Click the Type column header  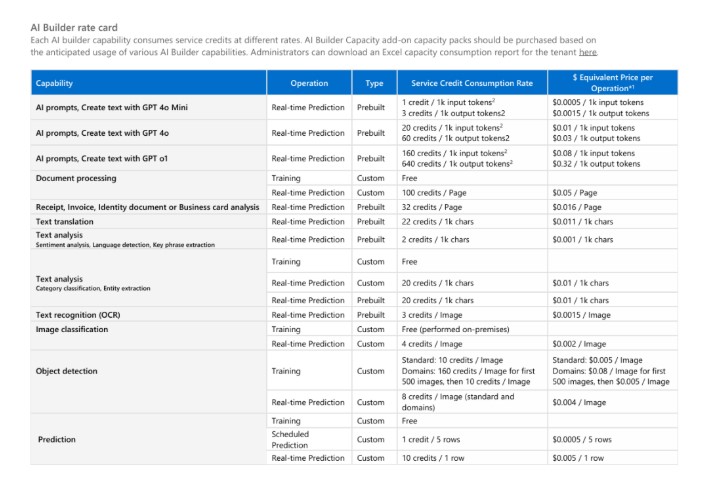pyautogui.click(x=374, y=83)
